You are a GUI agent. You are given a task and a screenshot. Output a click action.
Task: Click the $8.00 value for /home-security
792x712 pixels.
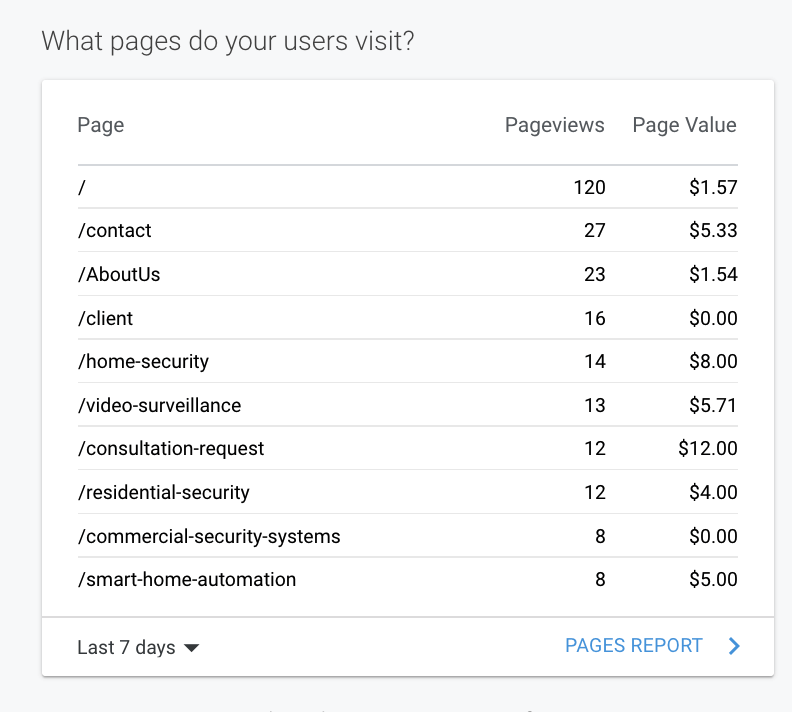coord(713,361)
